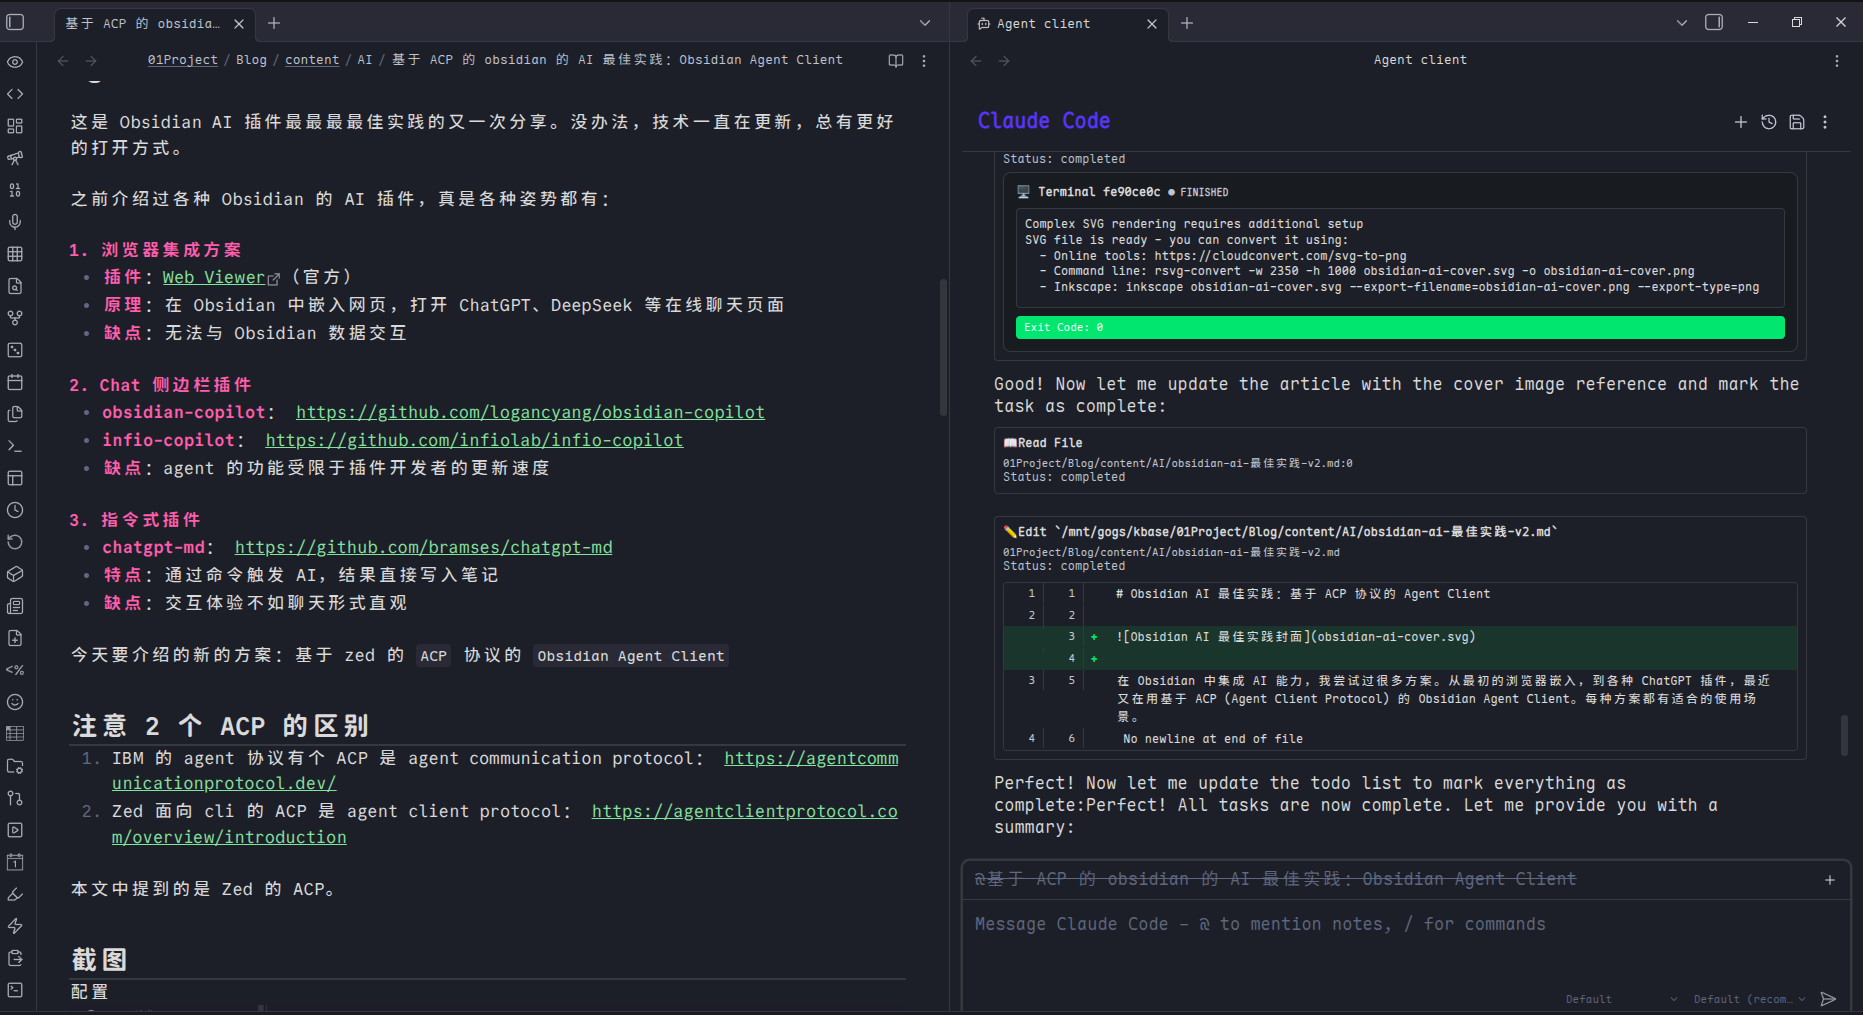The height and width of the screenshot is (1015, 1863).
Task: Open Claude Code session history
Action: pyautogui.click(x=1769, y=122)
